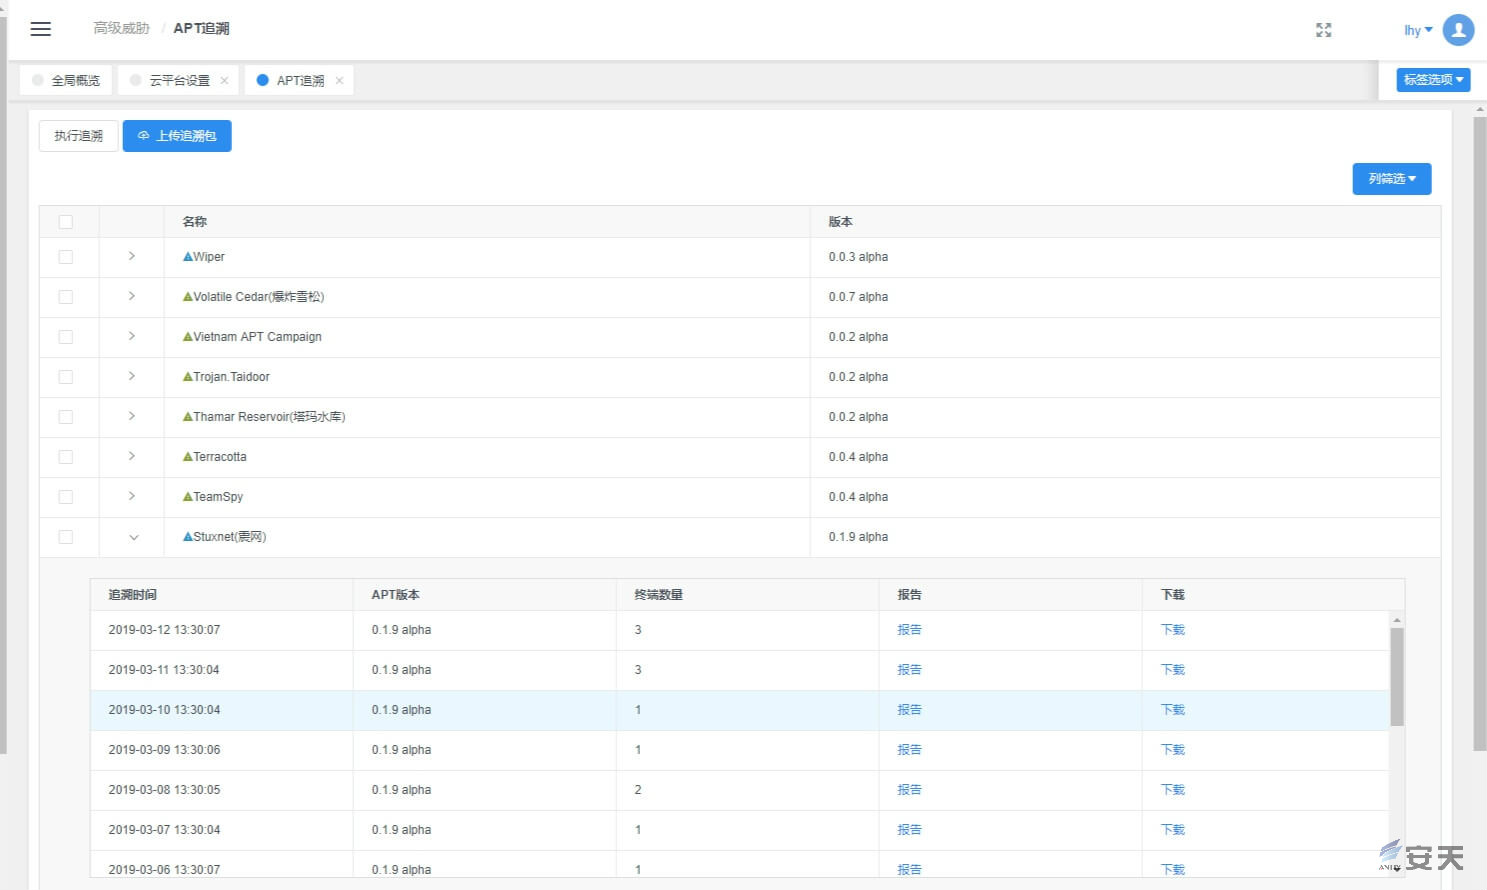Click the inner table scrollbar thumb
This screenshot has width=1487, height=890.
click(1397, 677)
